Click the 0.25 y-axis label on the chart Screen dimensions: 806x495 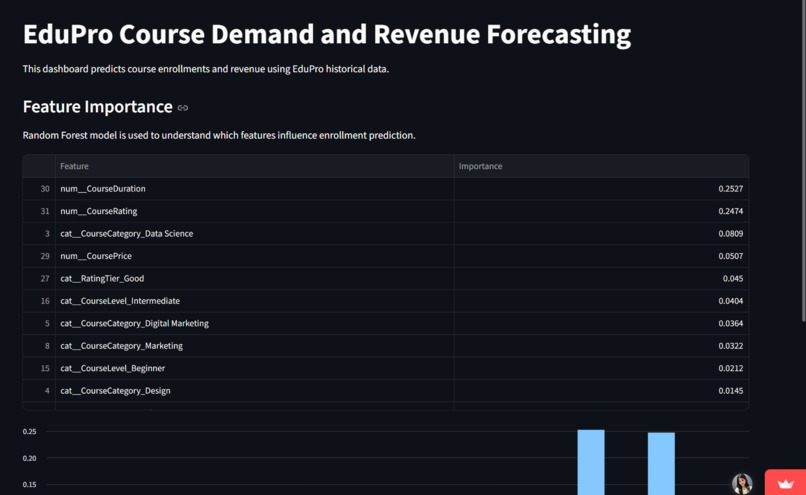pyautogui.click(x=29, y=432)
